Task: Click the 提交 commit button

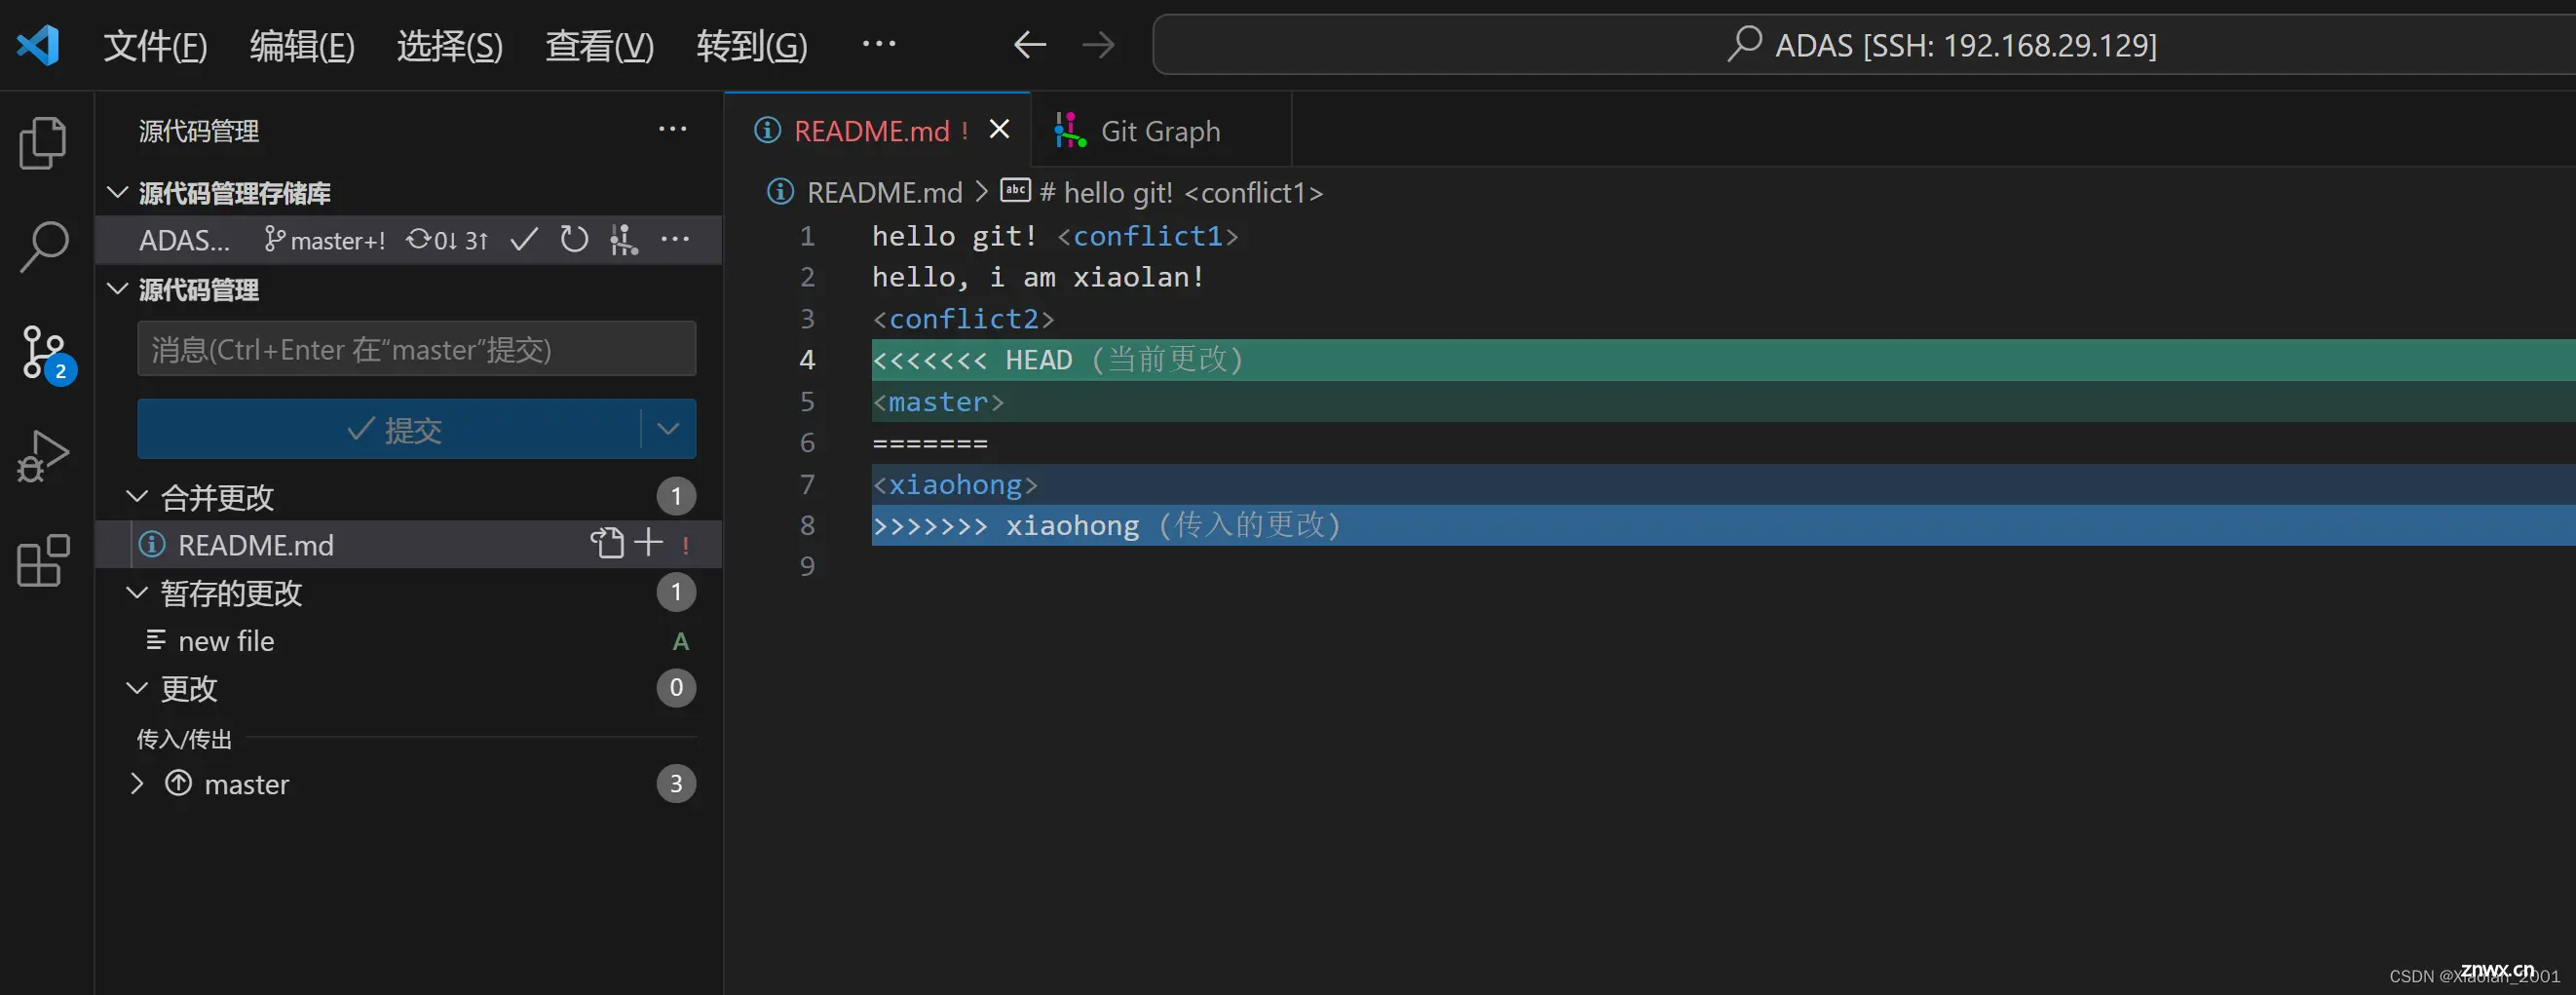Action: click(x=390, y=429)
